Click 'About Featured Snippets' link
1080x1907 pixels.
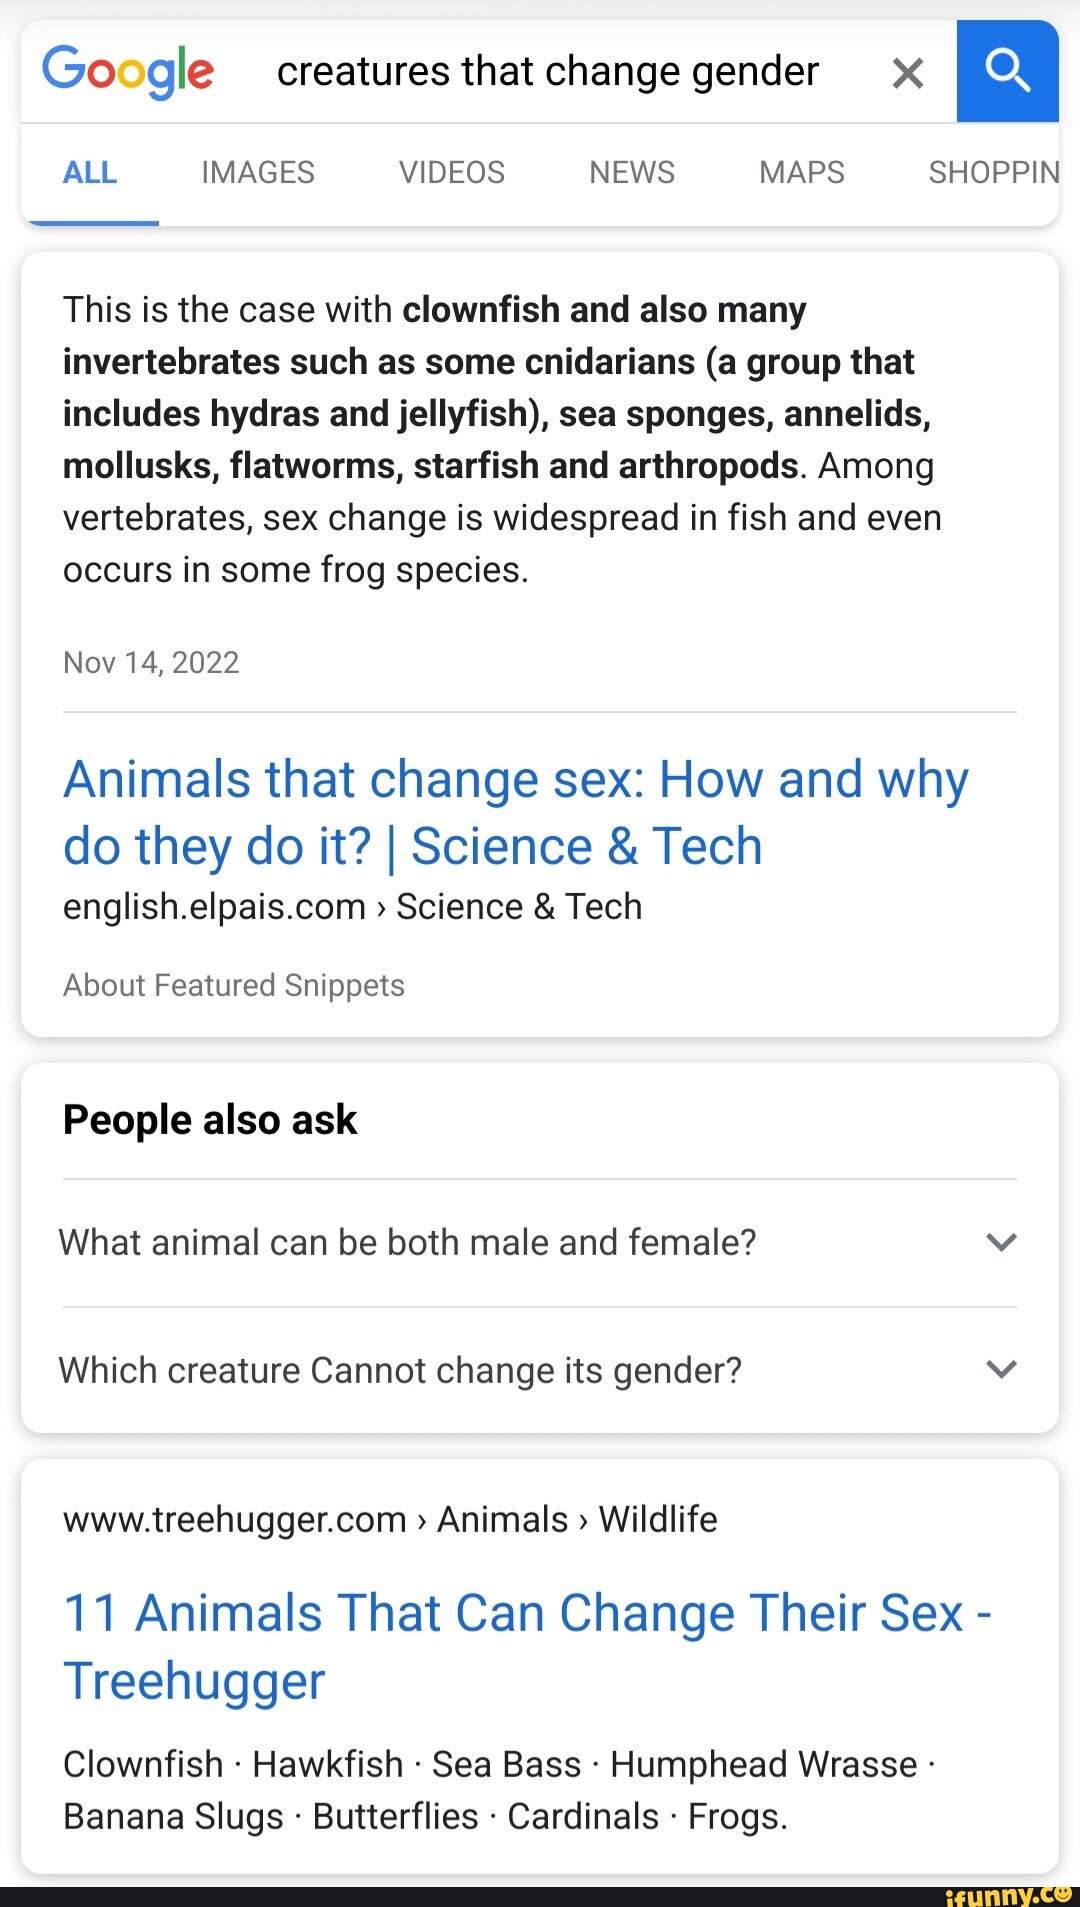(234, 985)
